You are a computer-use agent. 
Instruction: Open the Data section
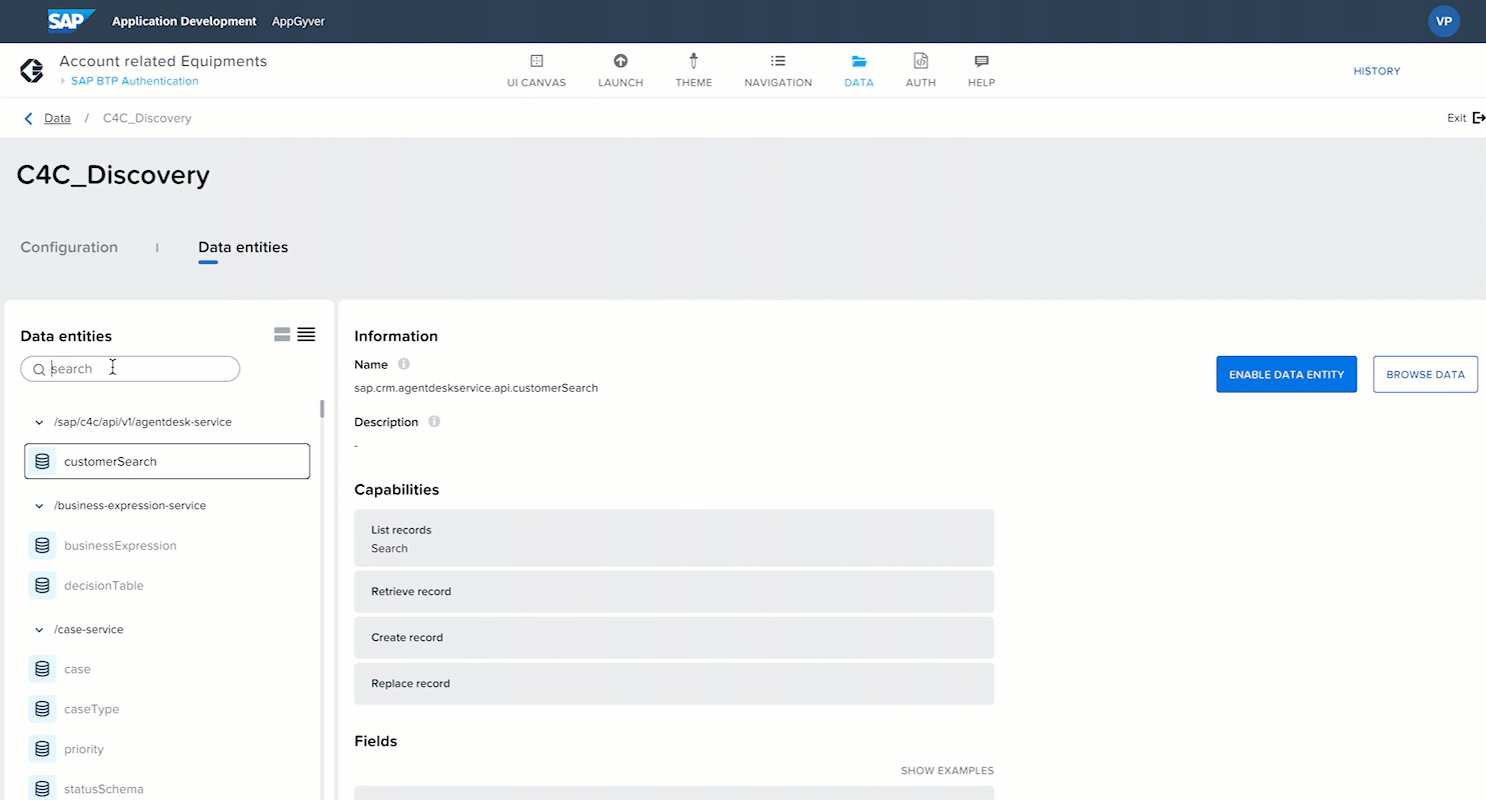(x=858, y=71)
